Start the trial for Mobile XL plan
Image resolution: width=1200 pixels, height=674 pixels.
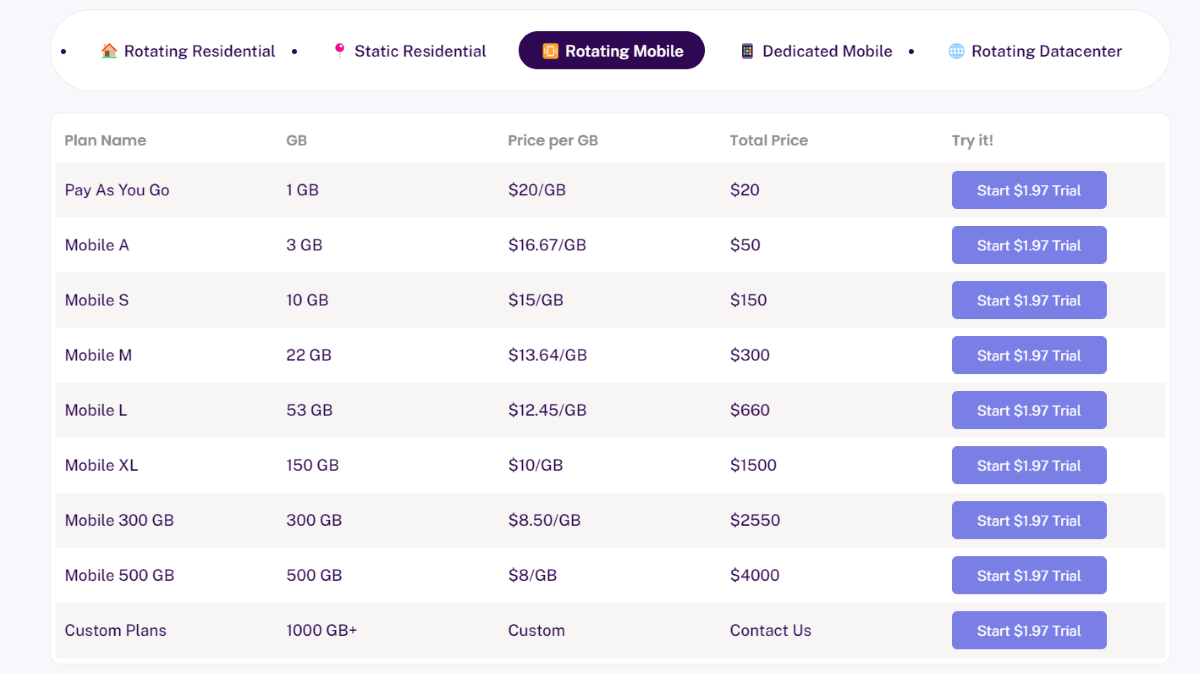[1029, 465]
